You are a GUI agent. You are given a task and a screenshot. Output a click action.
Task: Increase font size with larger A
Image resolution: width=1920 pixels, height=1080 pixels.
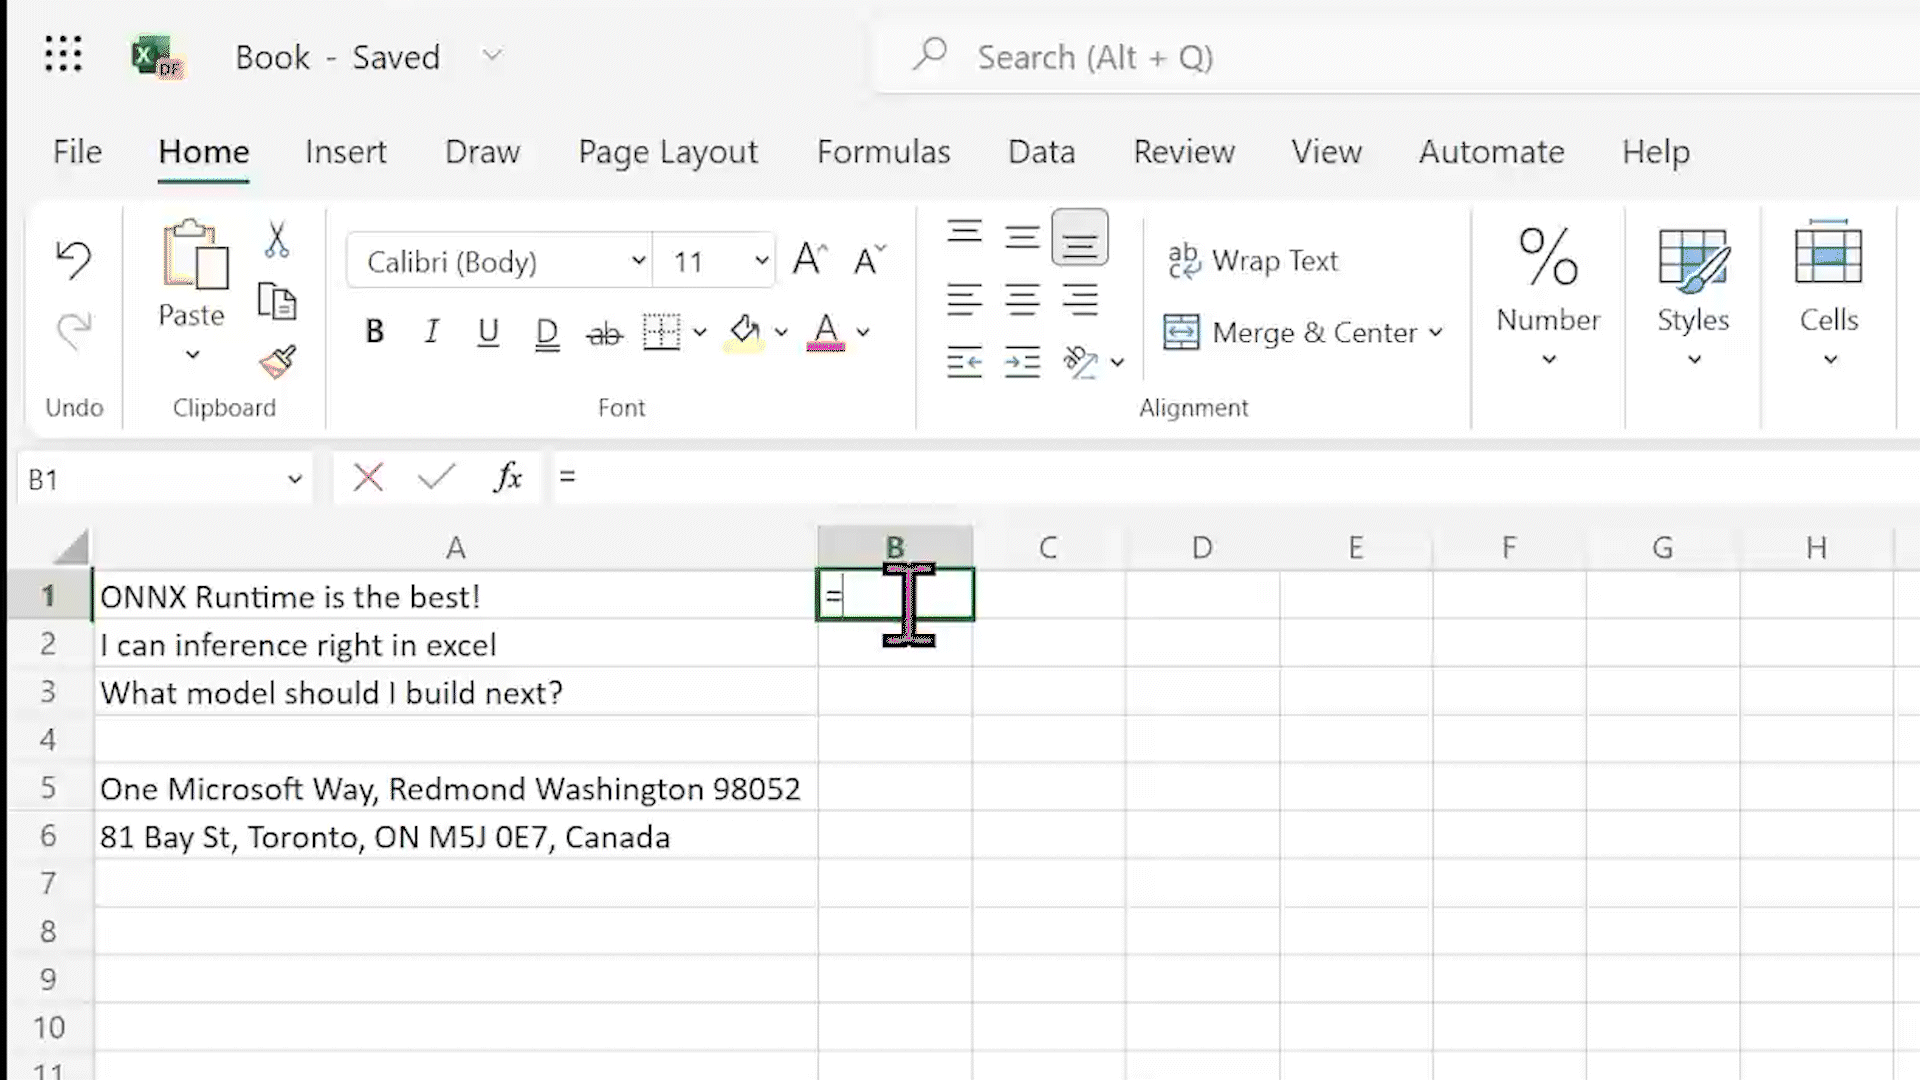click(x=810, y=259)
